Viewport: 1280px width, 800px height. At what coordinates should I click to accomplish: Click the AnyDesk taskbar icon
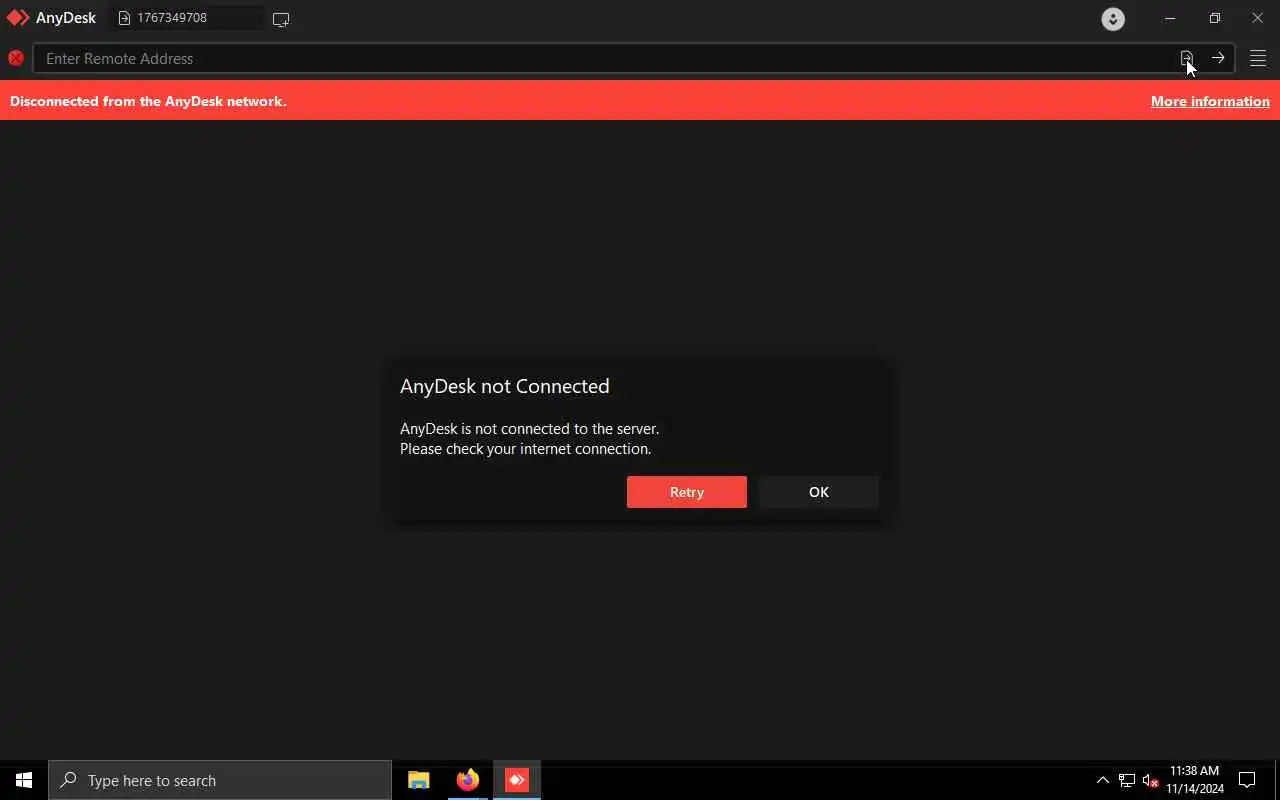click(x=517, y=780)
